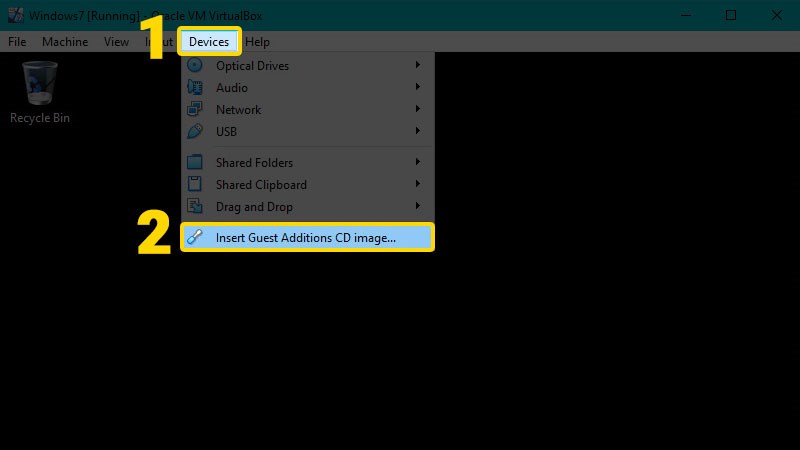Viewport: 800px width, 450px height.
Task: Expand the Optical Drives submenu arrow
Action: pos(417,65)
